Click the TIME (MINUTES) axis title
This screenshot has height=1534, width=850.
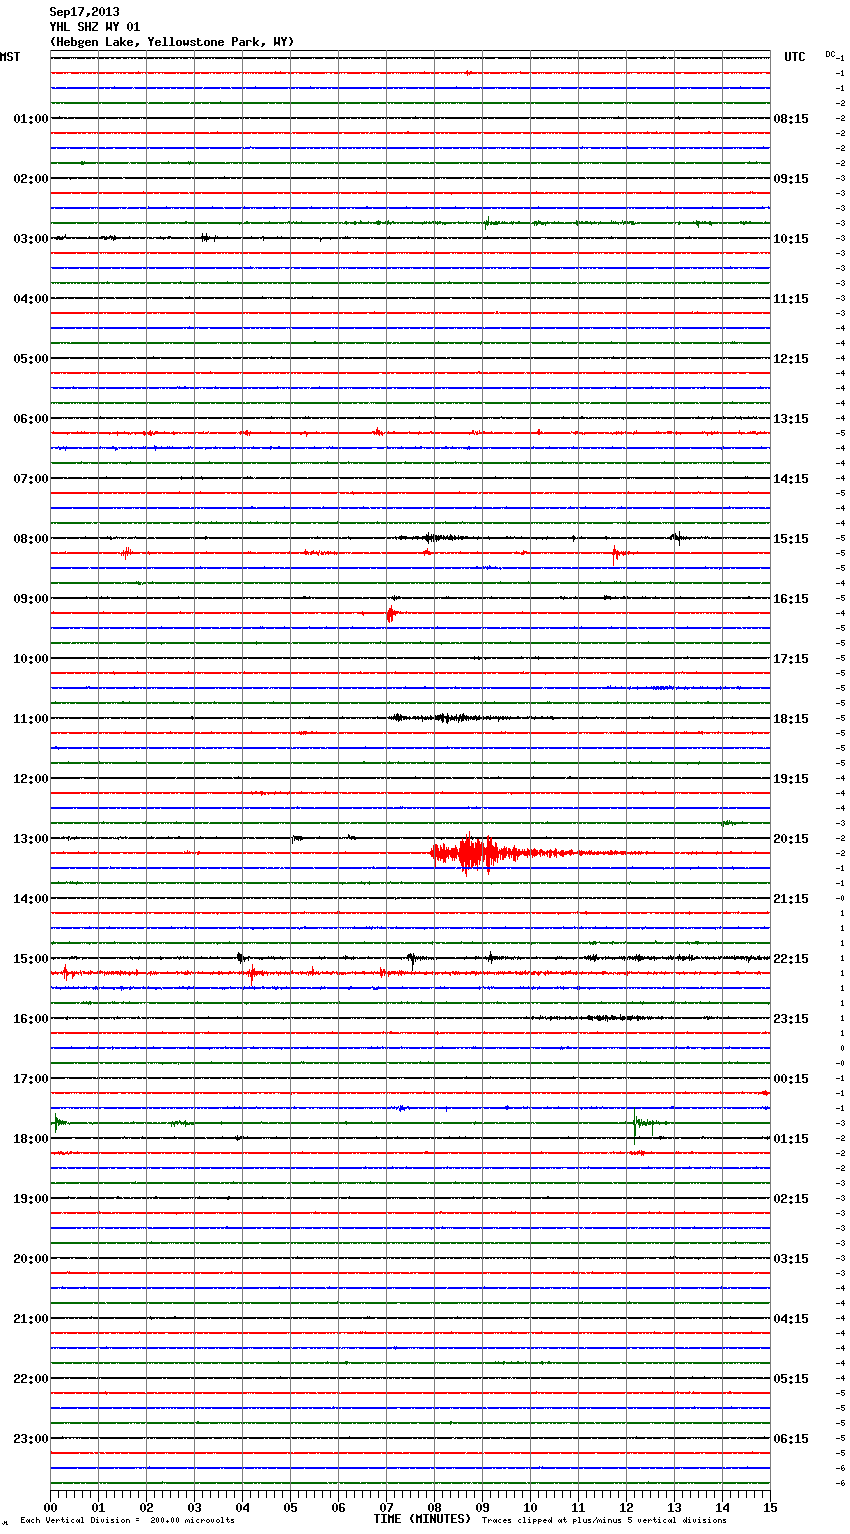point(422,1519)
